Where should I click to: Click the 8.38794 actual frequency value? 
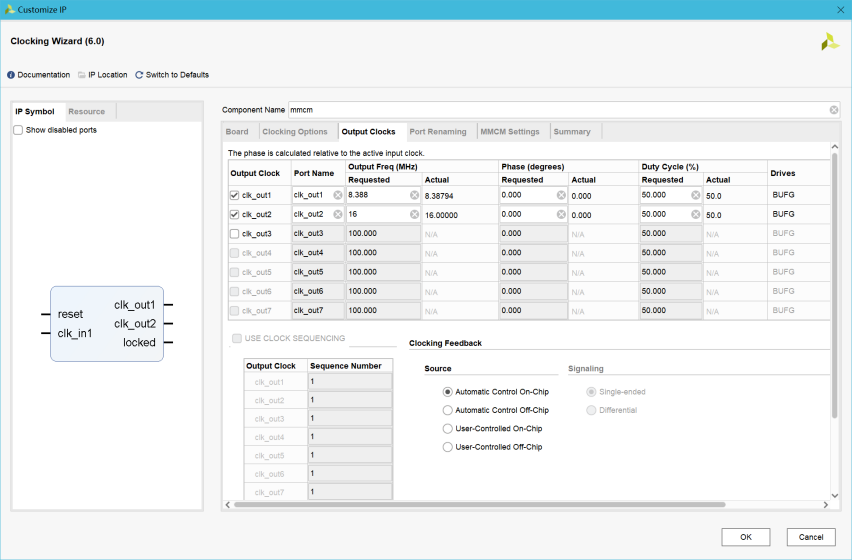439,196
